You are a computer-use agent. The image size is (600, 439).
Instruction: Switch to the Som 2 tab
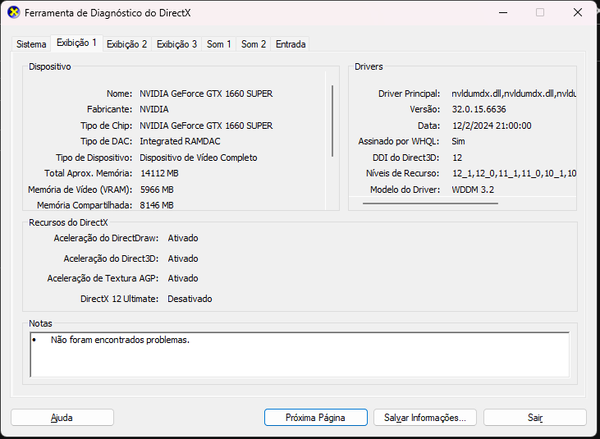point(254,44)
